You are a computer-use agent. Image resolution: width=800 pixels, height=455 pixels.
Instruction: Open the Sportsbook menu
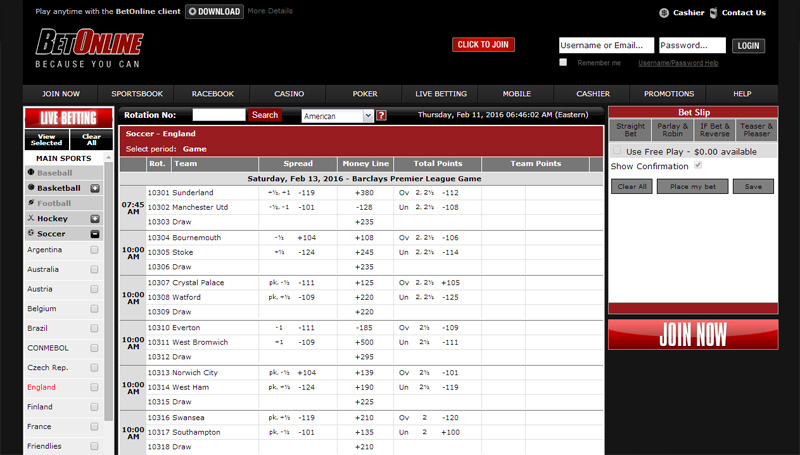[x=137, y=94]
